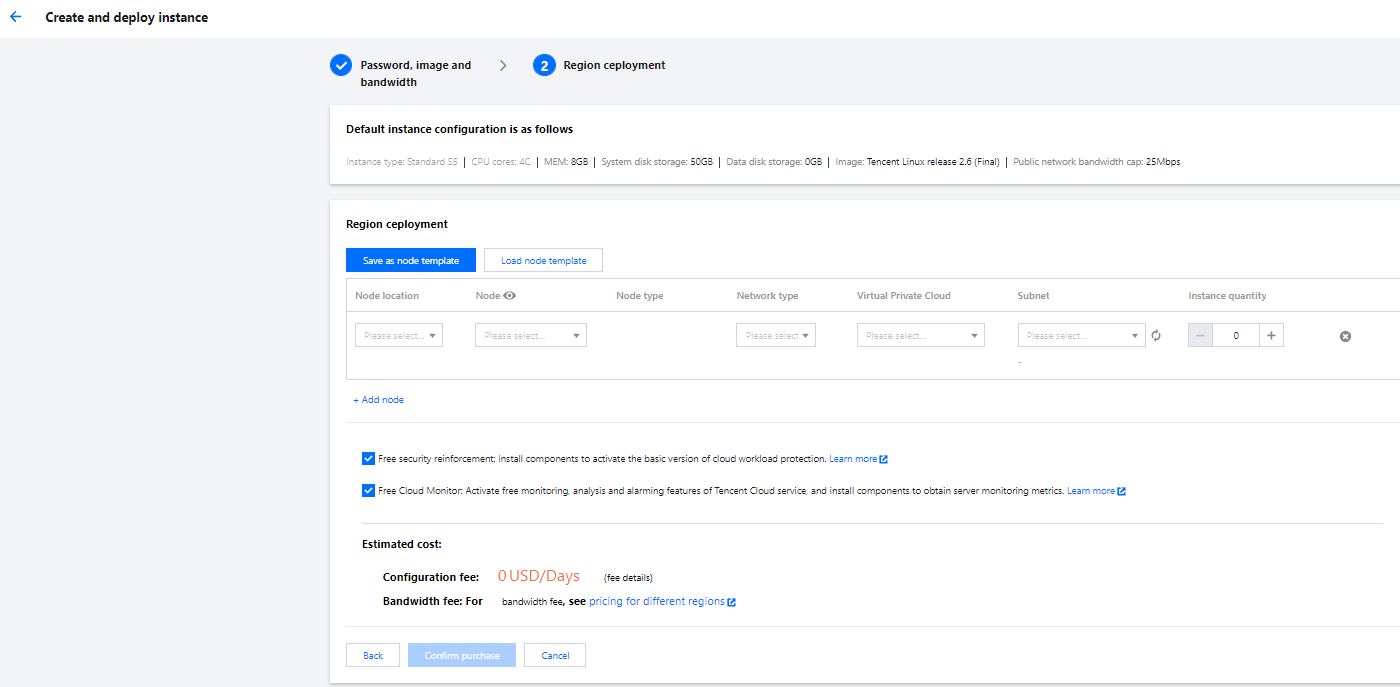Click the eye icon next to Node
1400x687 pixels.
click(510, 296)
